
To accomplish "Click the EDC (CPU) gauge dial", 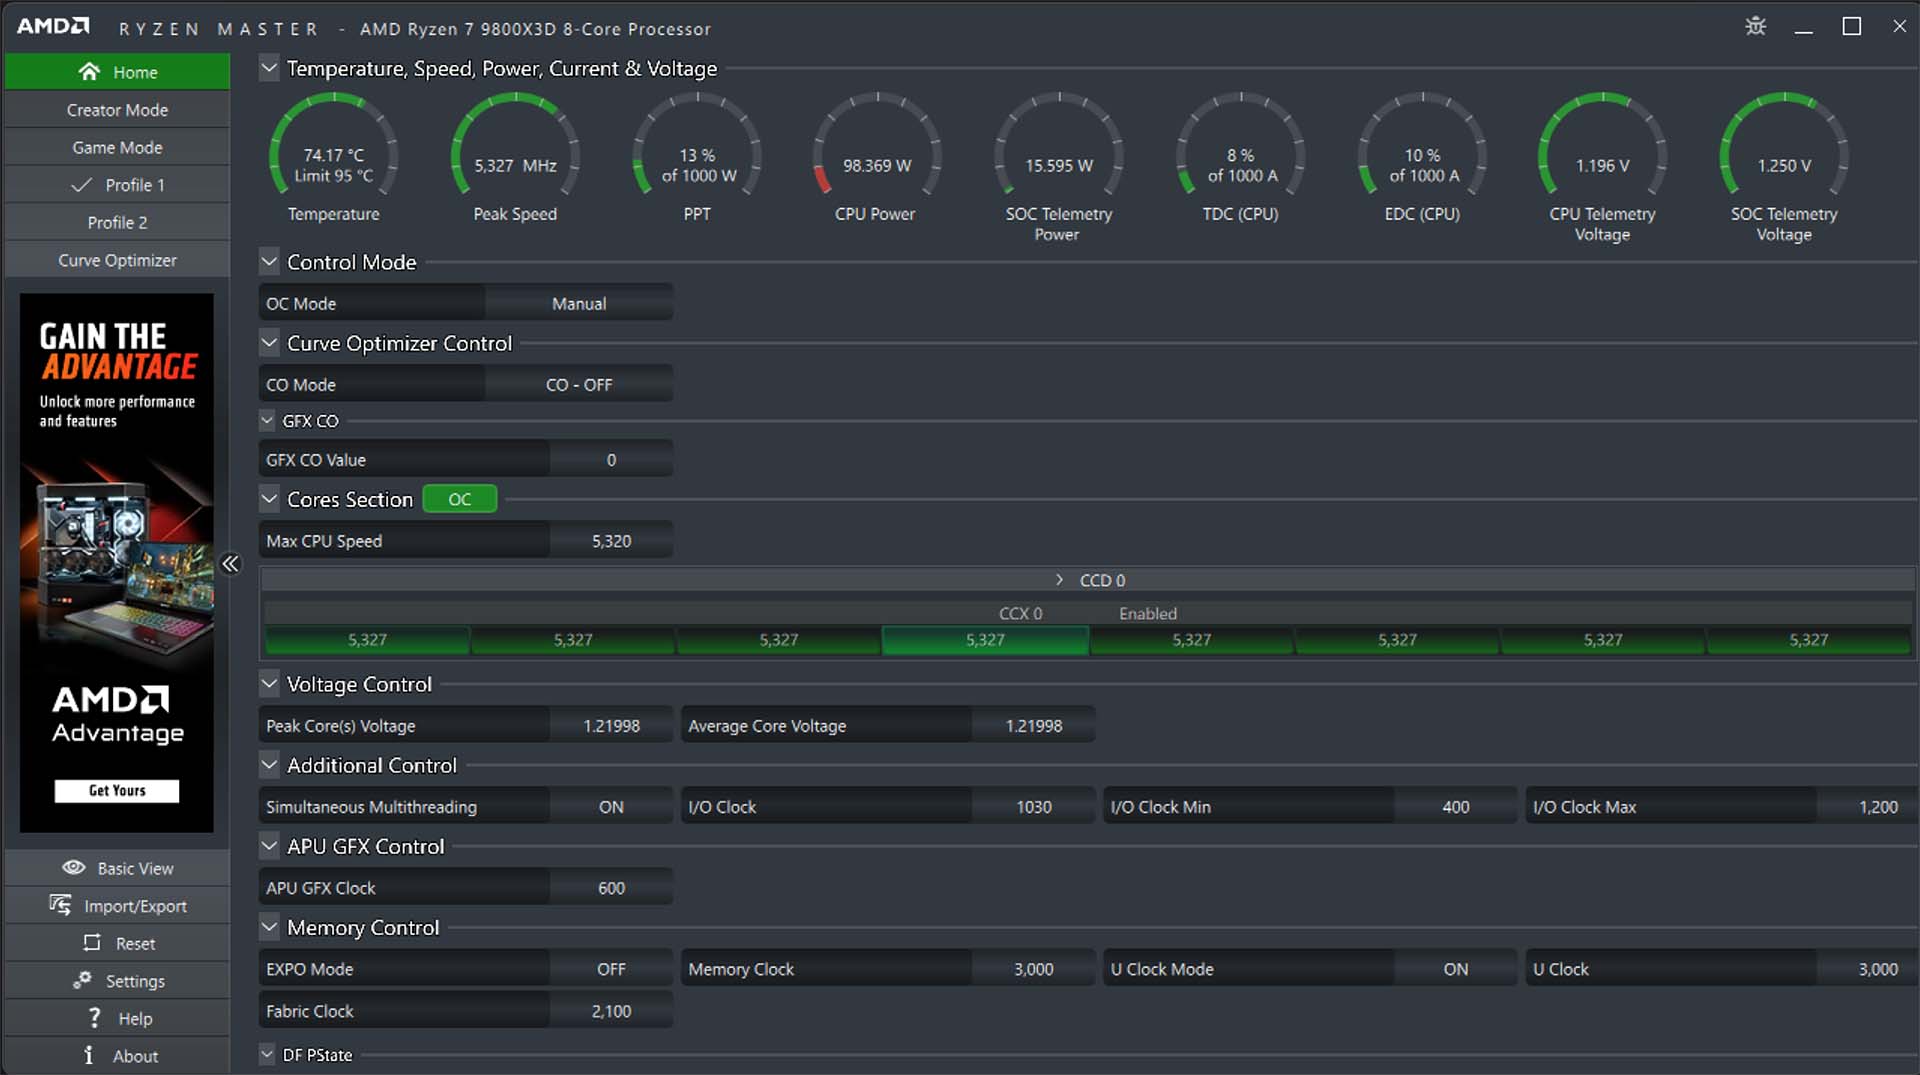I will pos(1422,146).
